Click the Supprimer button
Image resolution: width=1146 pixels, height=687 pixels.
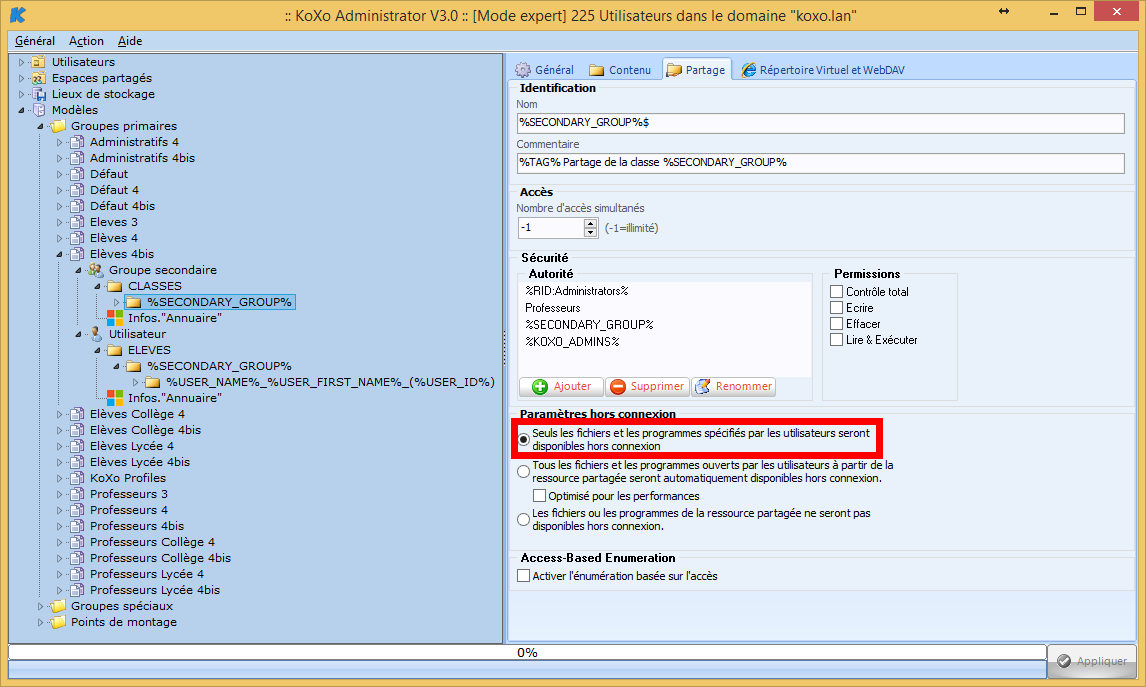pyautogui.click(x=647, y=387)
